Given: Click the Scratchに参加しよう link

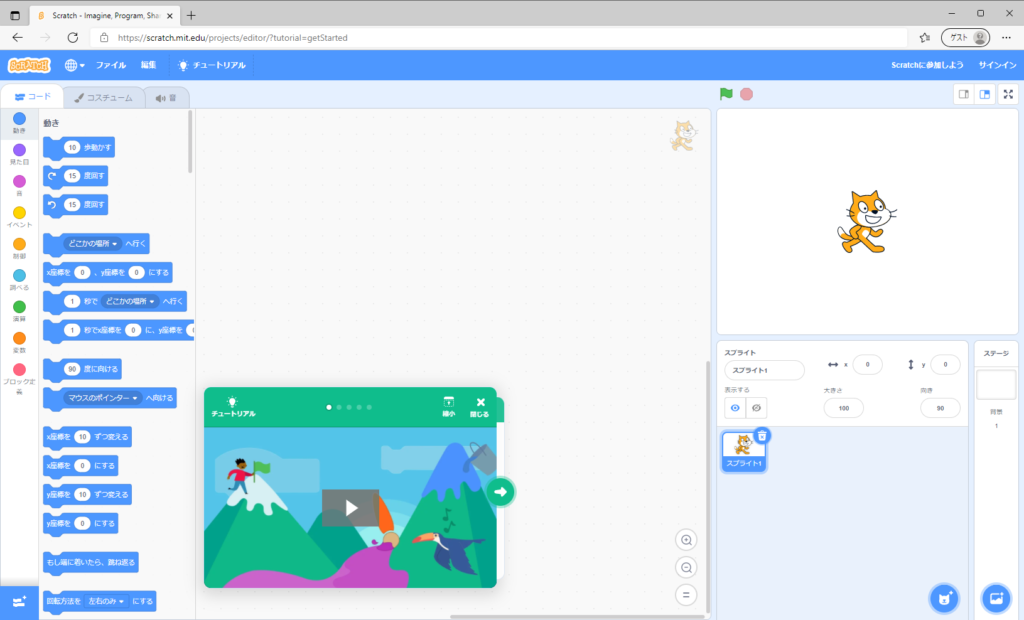Looking at the screenshot, I should [927, 65].
